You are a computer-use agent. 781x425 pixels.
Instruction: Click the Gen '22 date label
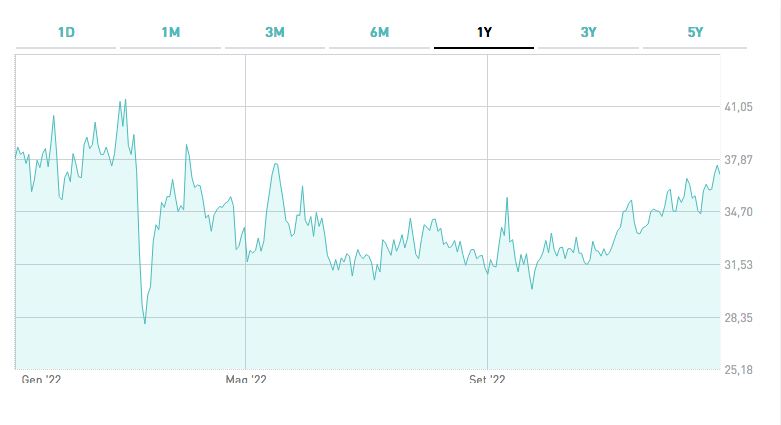click(x=41, y=380)
